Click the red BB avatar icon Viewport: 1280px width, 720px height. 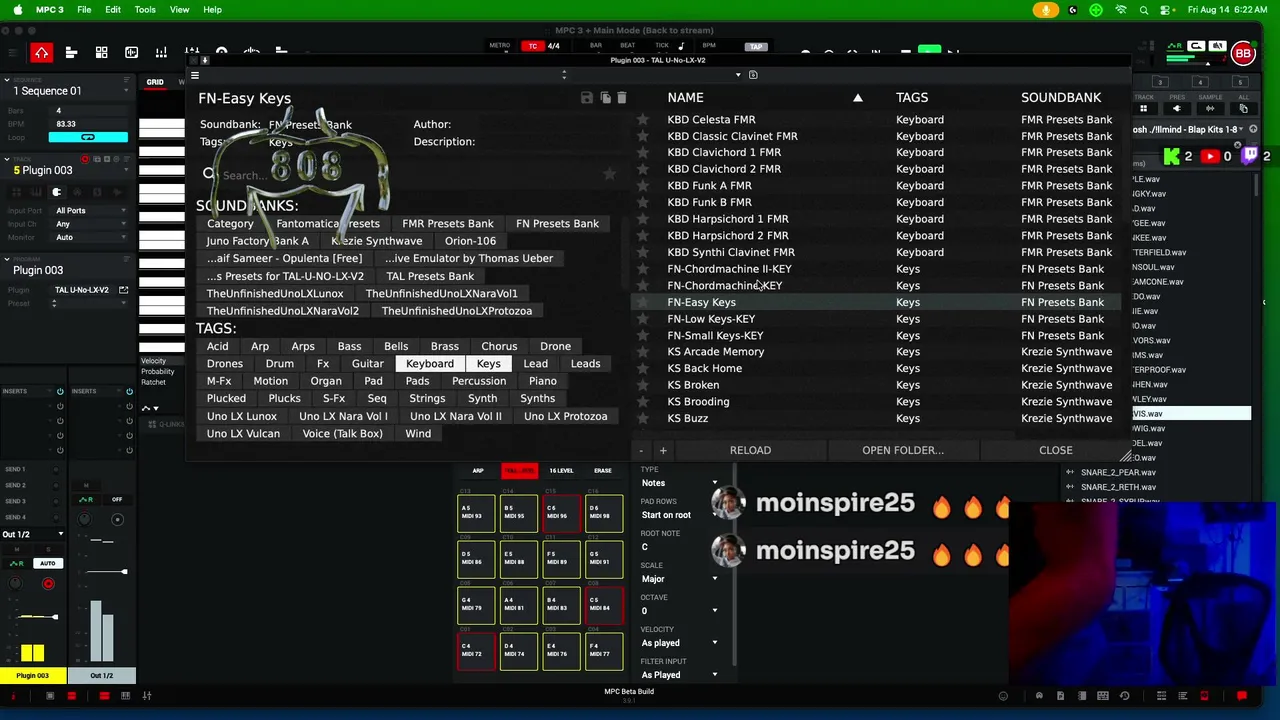coord(1243,54)
